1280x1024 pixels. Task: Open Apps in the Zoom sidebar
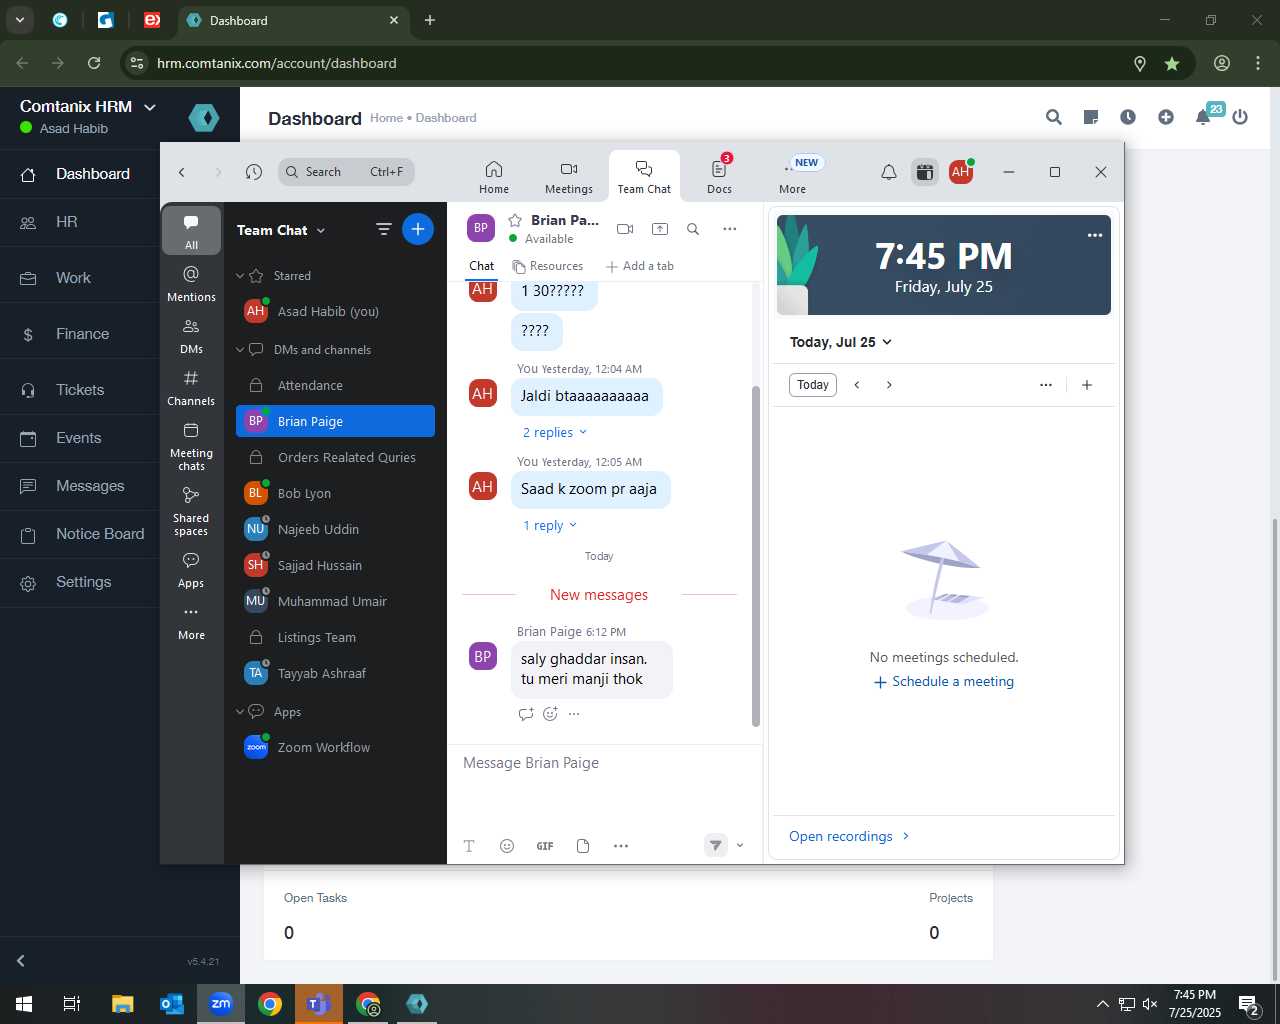tap(191, 570)
